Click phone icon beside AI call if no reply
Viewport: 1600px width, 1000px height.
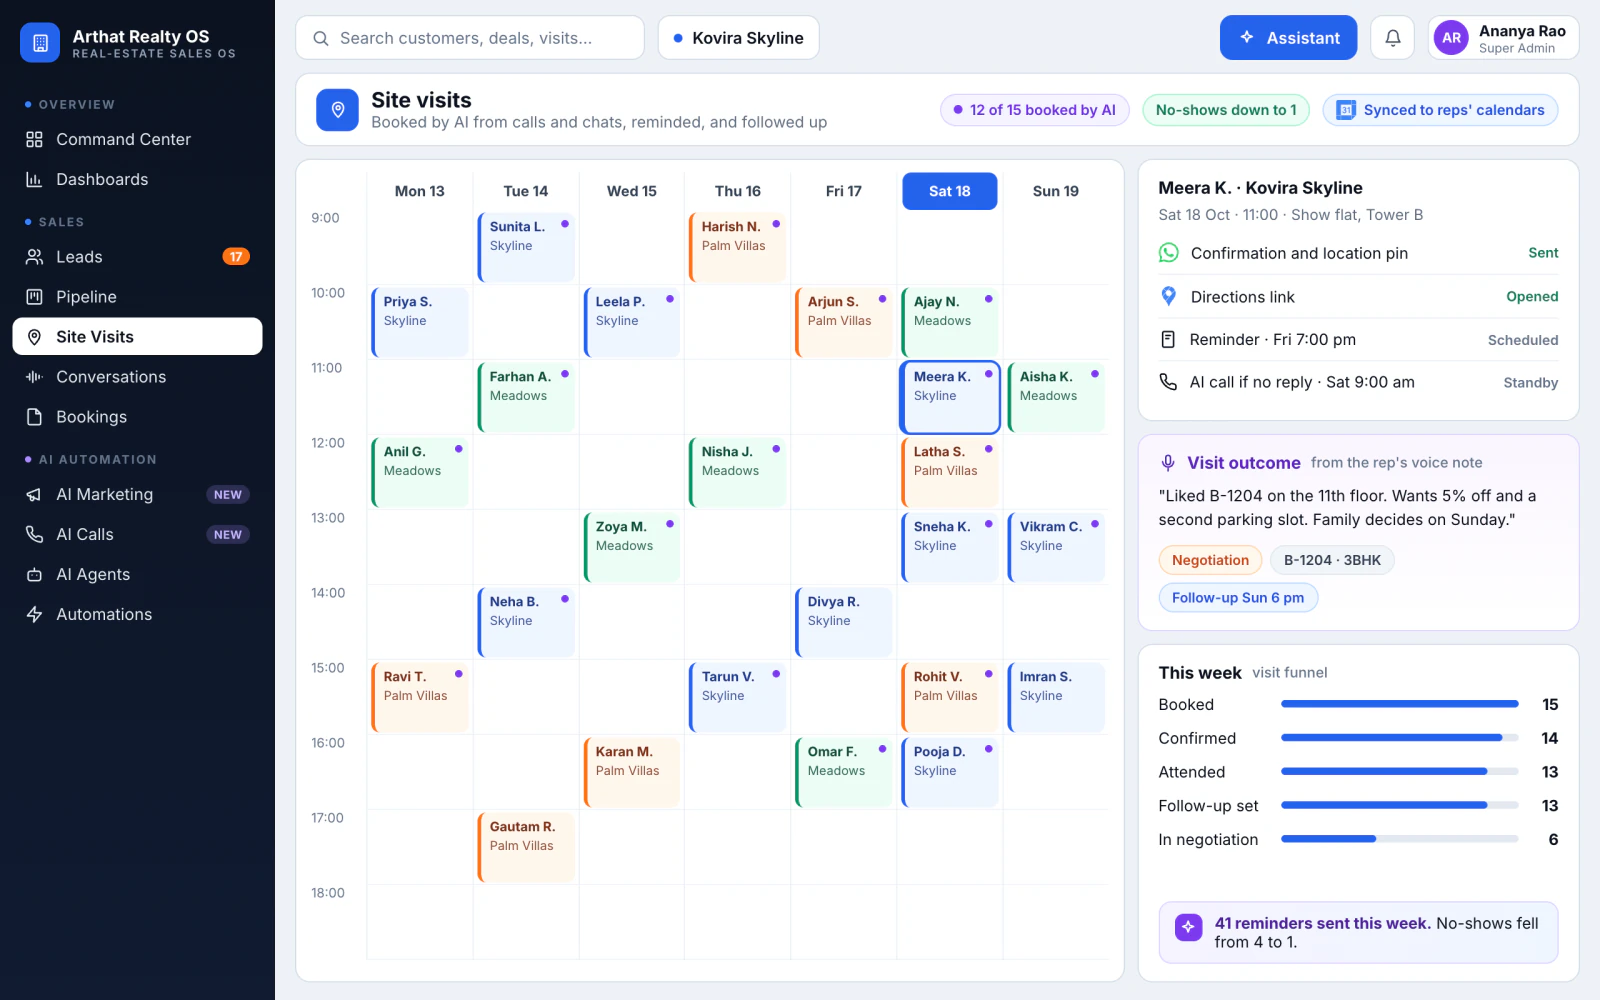(1168, 382)
